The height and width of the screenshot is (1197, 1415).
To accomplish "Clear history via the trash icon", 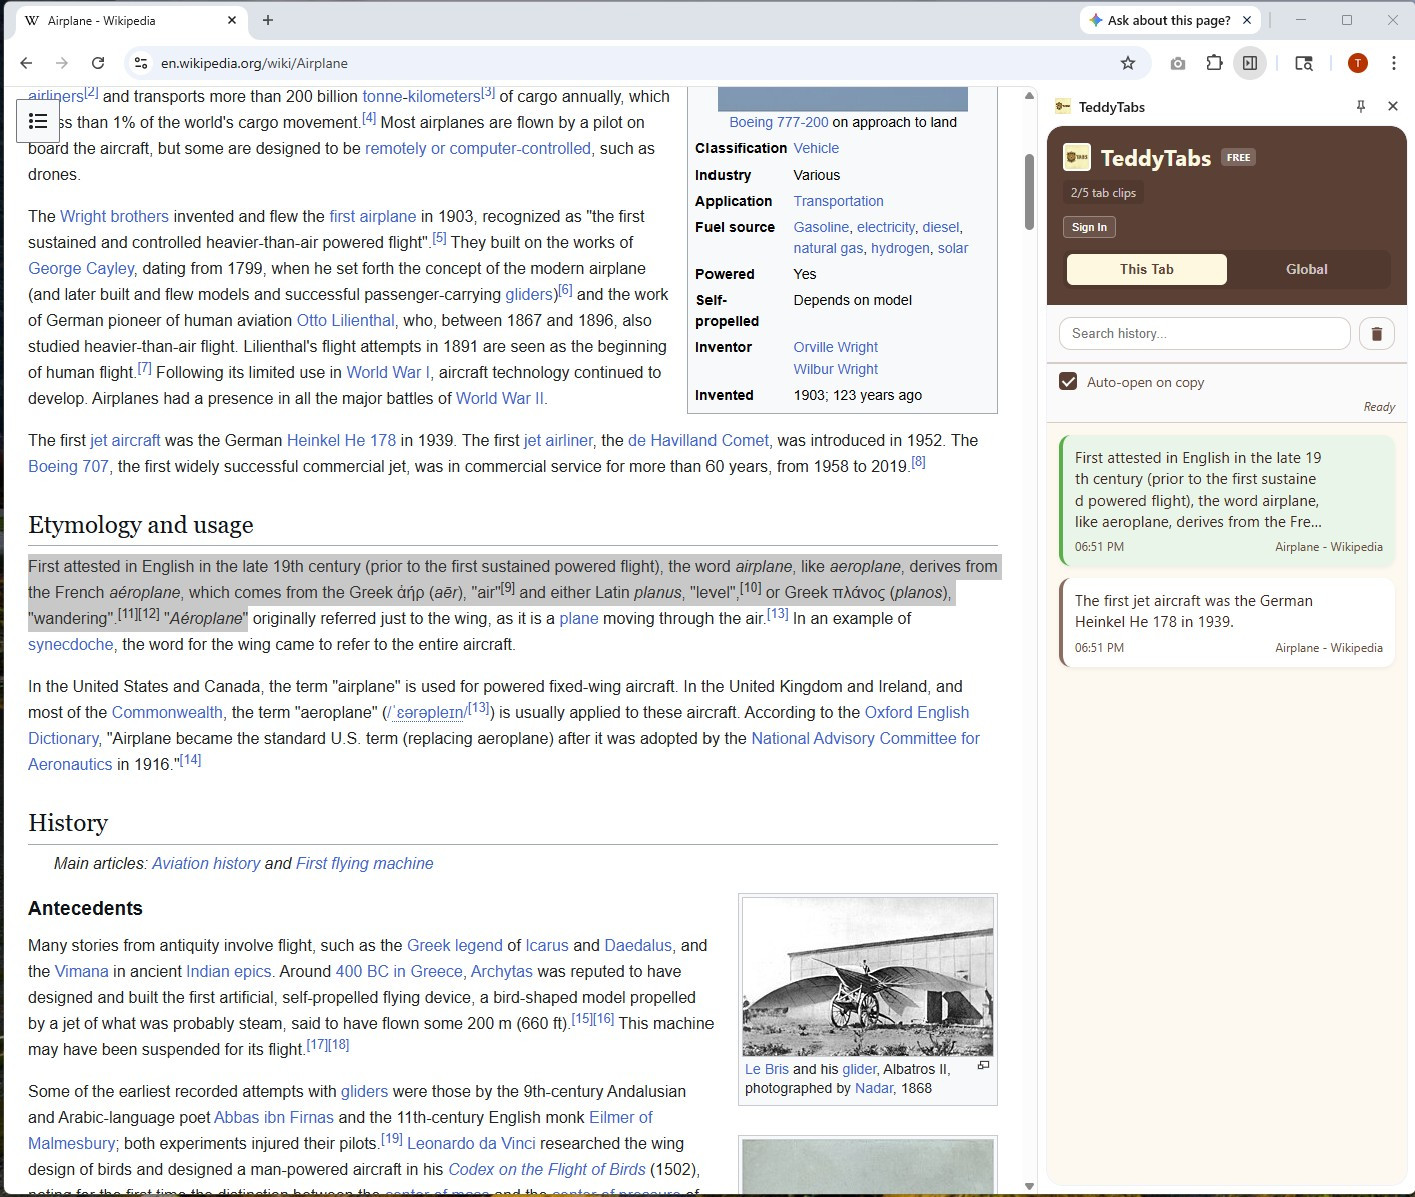I will [x=1377, y=333].
